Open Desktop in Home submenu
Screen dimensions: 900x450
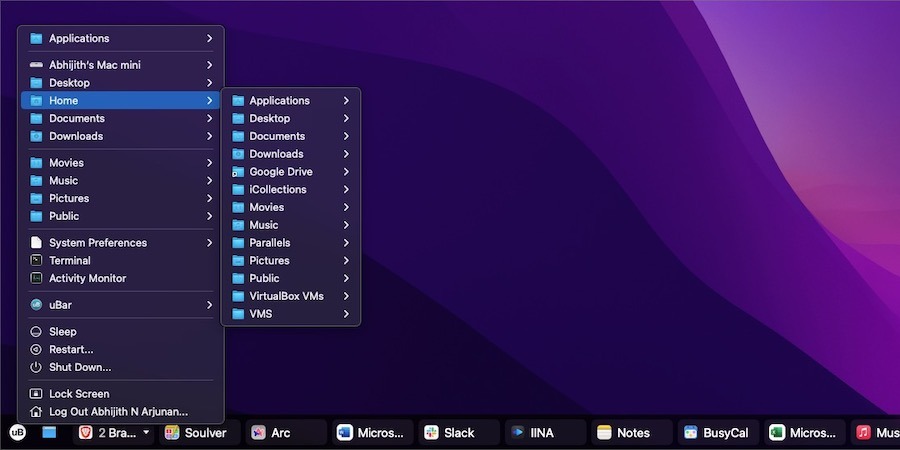tap(291, 118)
